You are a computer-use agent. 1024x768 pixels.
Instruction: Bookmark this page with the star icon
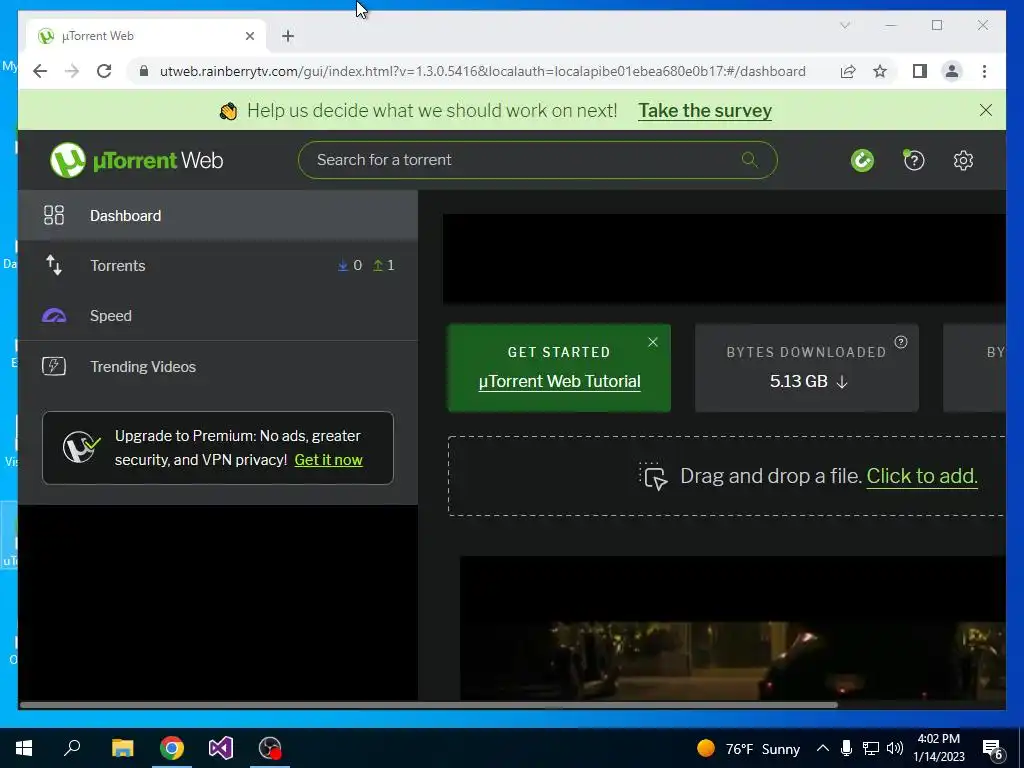tap(880, 71)
